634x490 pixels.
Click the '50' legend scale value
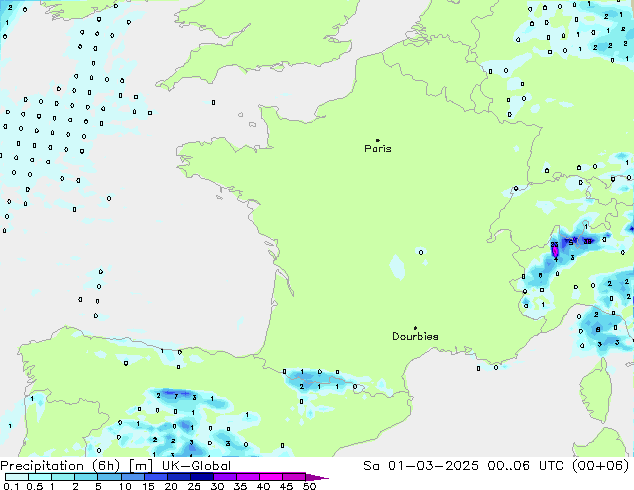pos(309,486)
